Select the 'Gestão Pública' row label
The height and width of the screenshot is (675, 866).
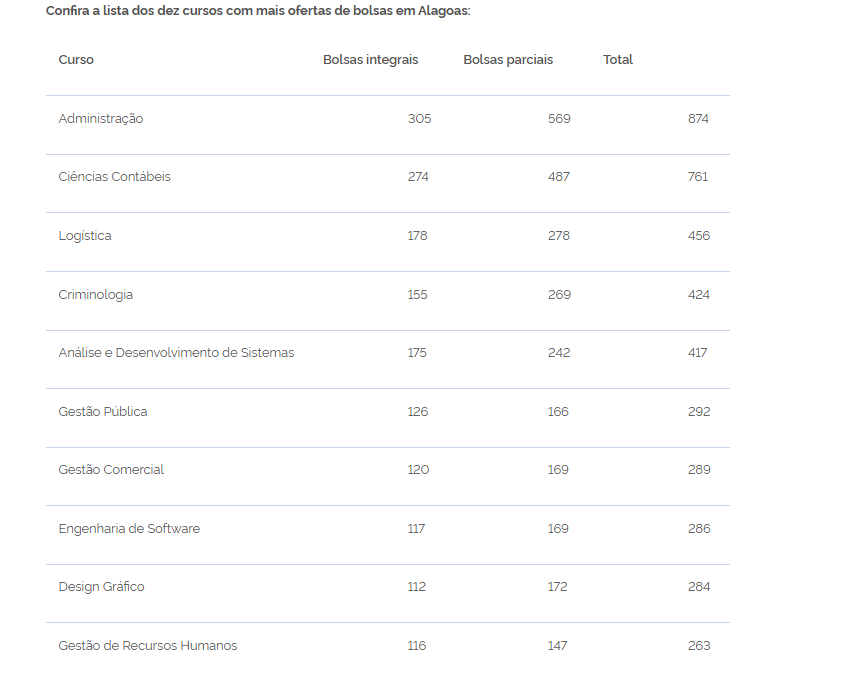coord(103,412)
